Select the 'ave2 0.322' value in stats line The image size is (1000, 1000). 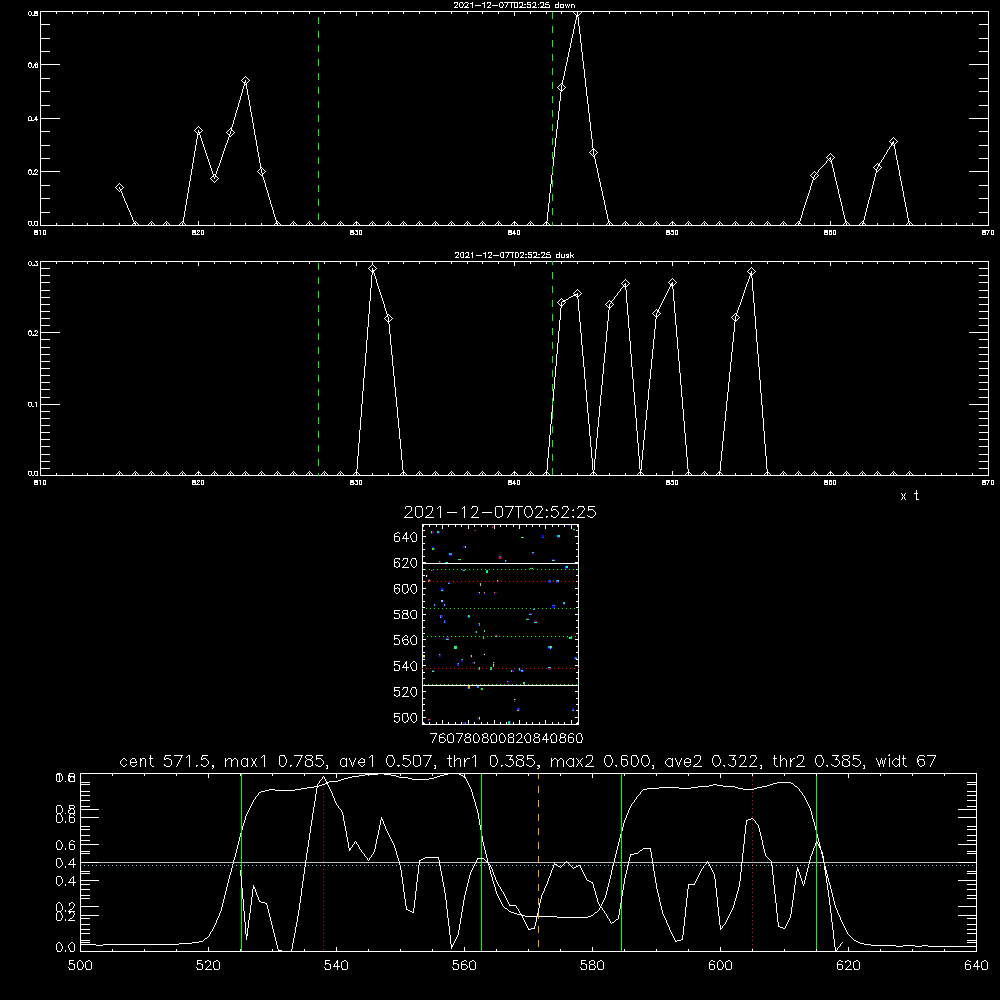pos(712,761)
